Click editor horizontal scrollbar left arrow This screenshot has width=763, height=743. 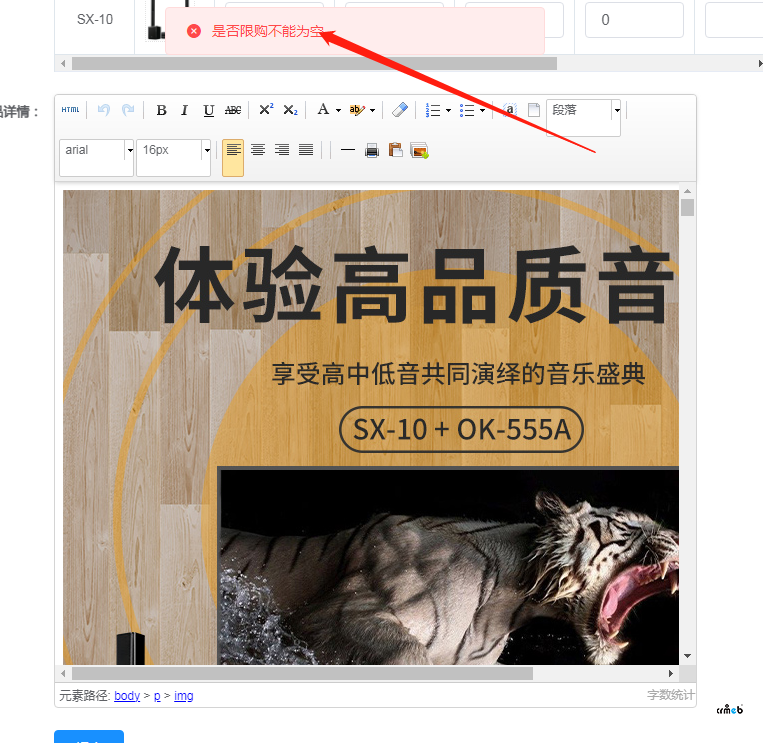click(63, 673)
